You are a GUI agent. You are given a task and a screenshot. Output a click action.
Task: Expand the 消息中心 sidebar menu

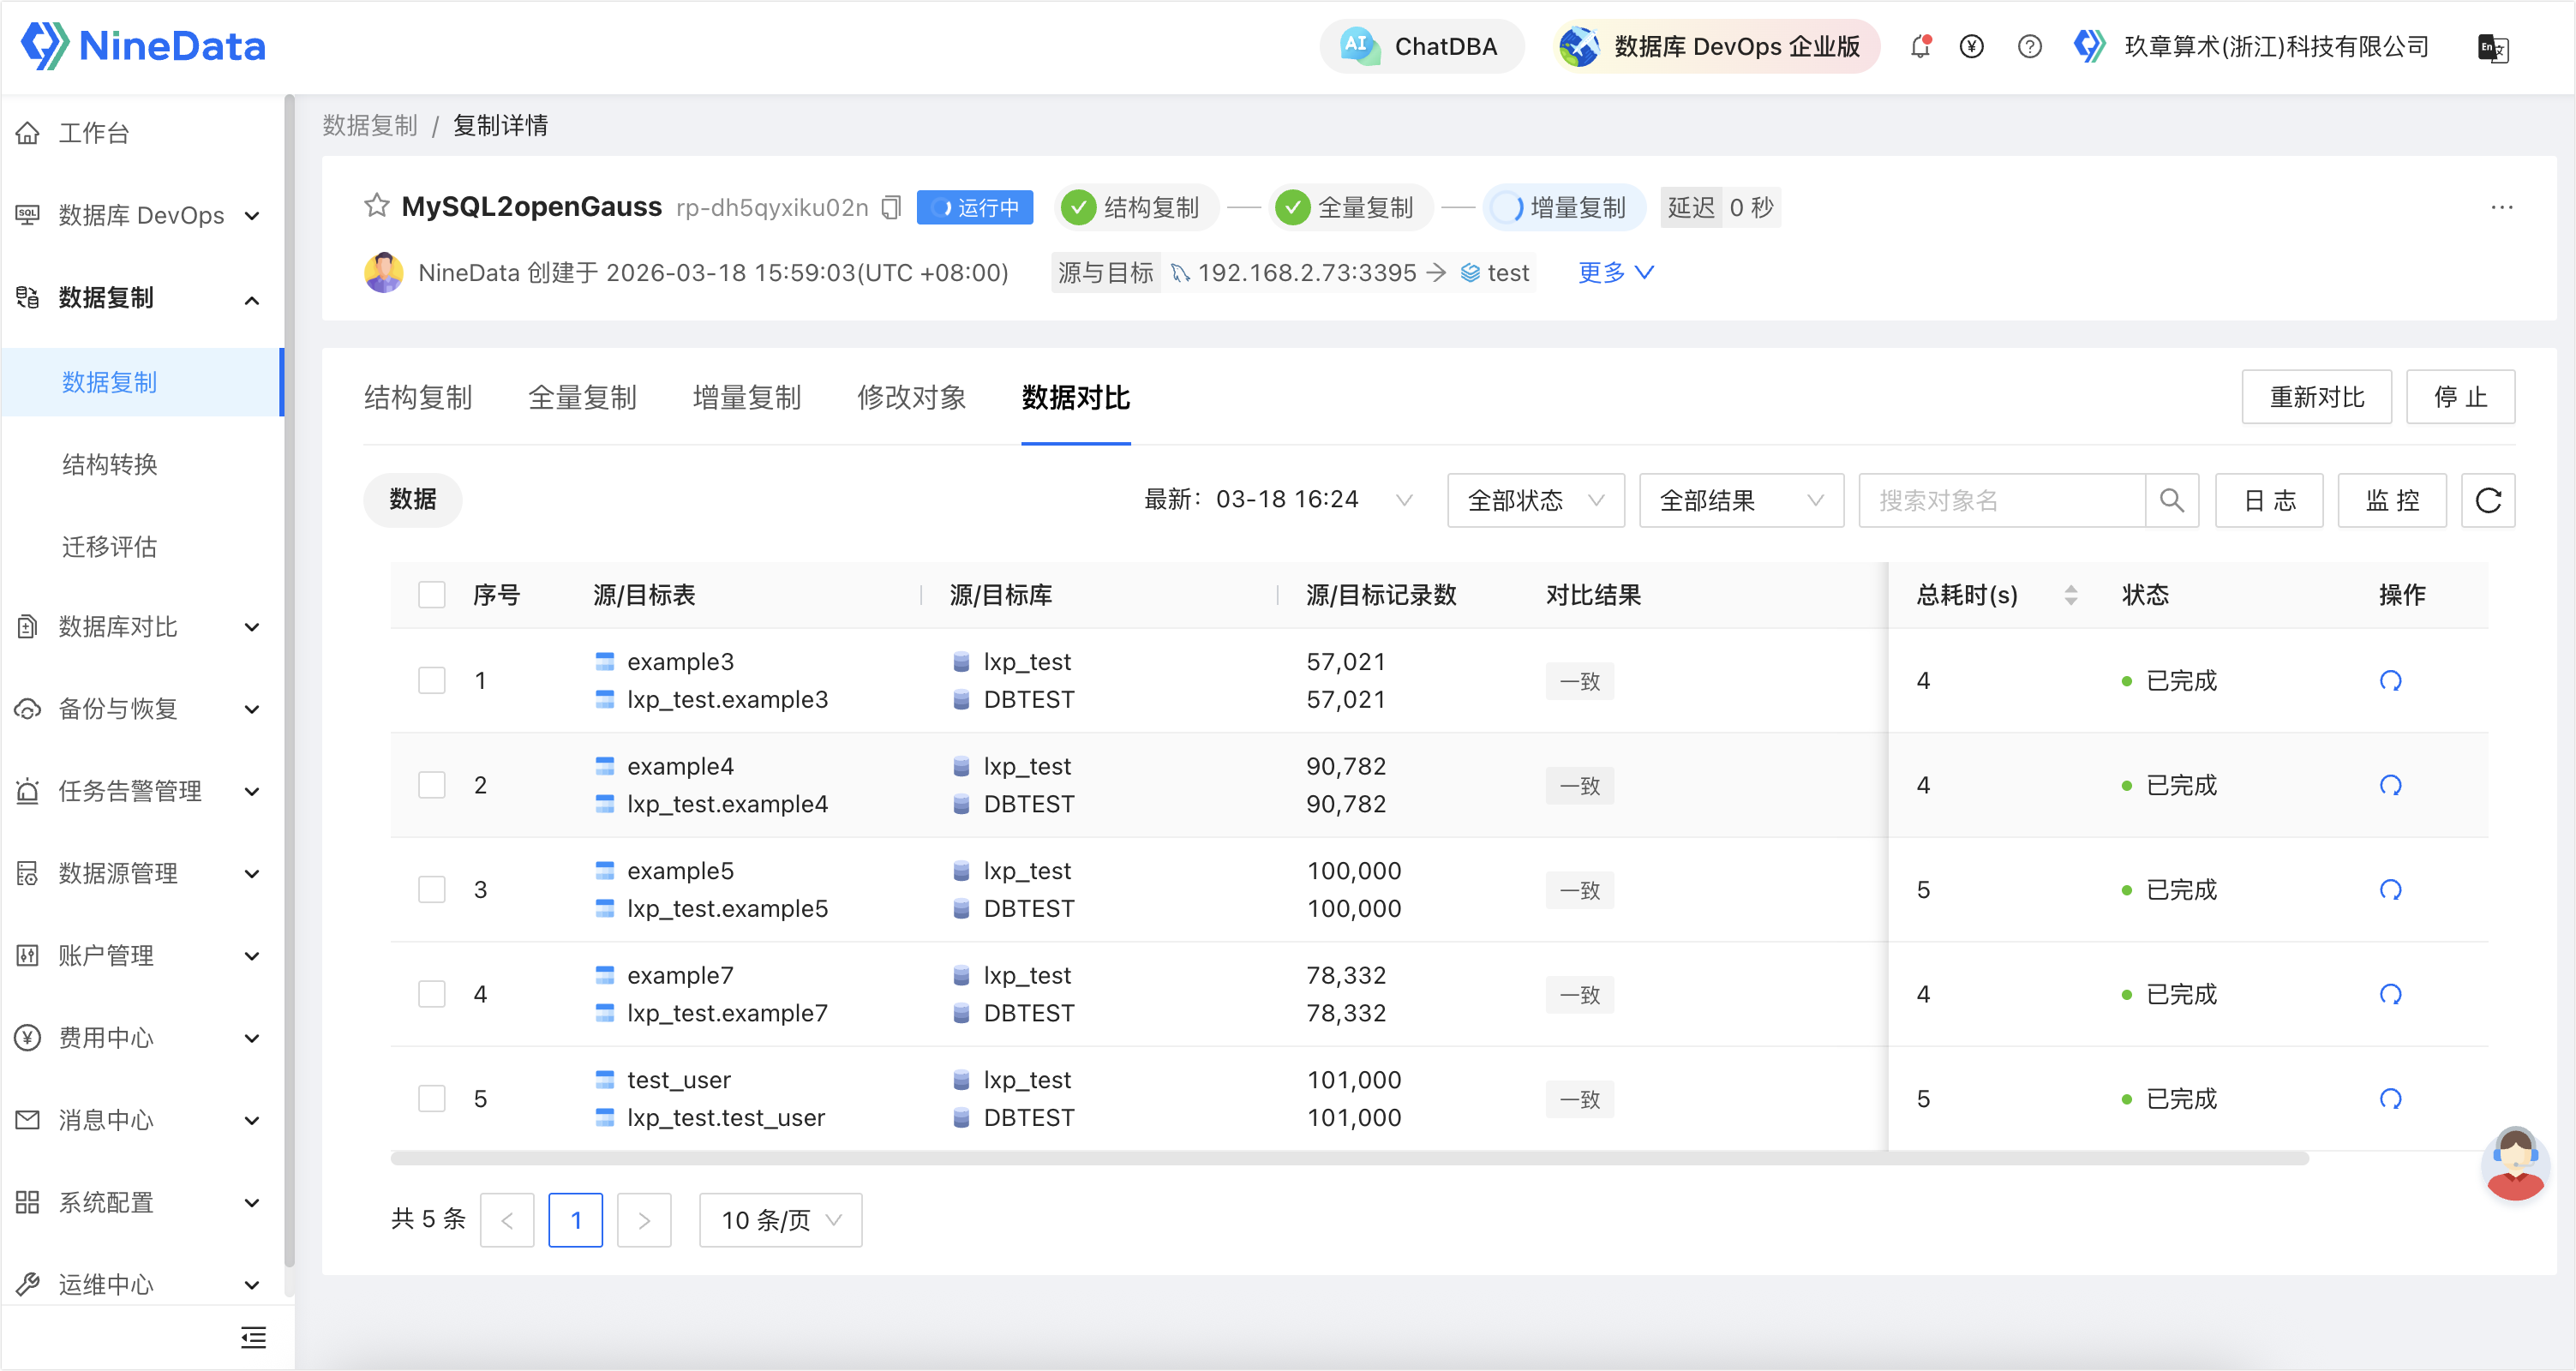[x=142, y=1120]
